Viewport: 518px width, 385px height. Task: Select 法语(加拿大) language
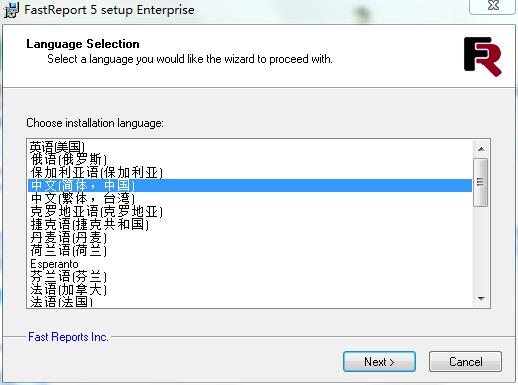250,290
